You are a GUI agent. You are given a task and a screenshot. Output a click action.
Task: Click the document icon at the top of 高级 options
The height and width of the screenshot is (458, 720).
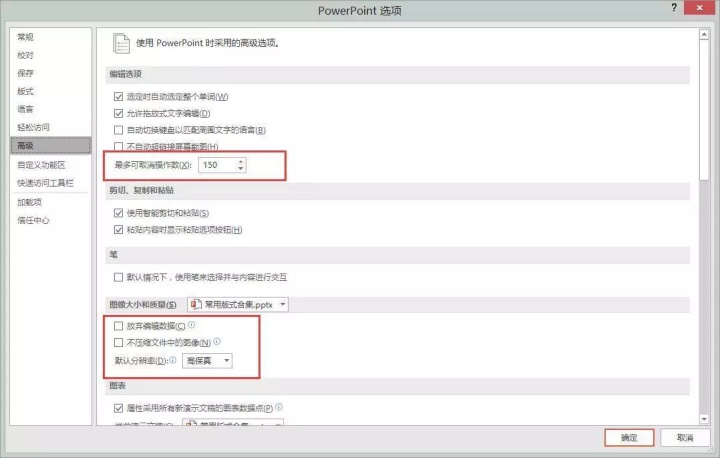click(121, 44)
